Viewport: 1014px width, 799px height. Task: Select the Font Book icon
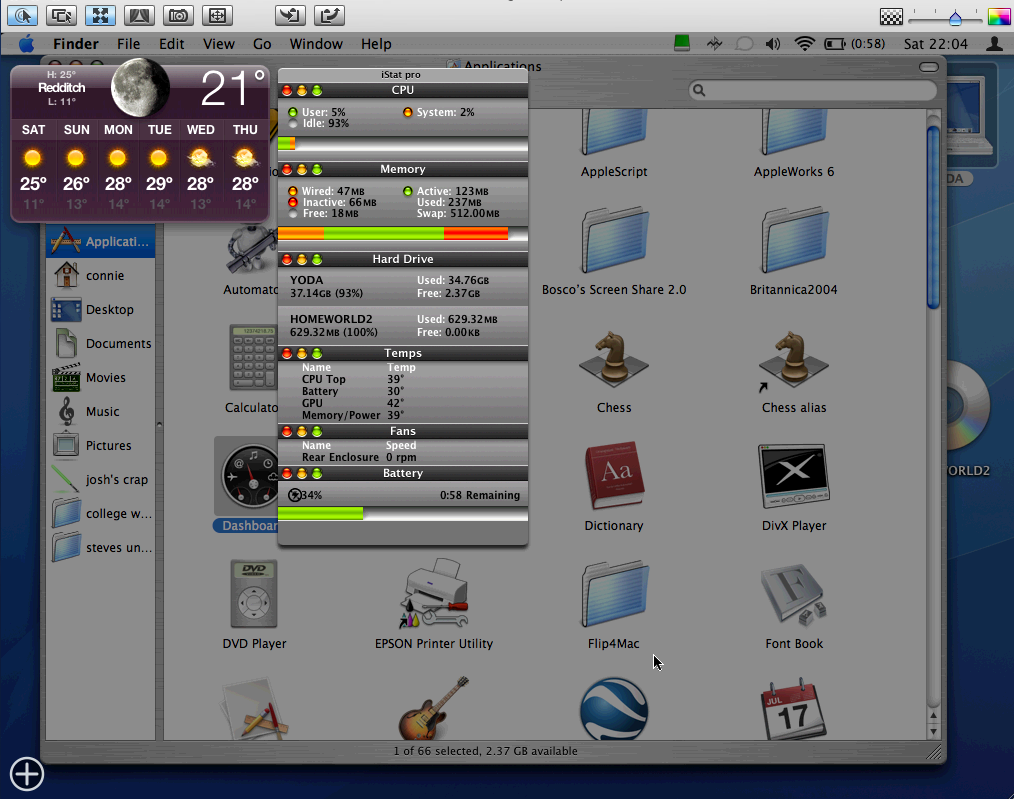click(794, 595)
